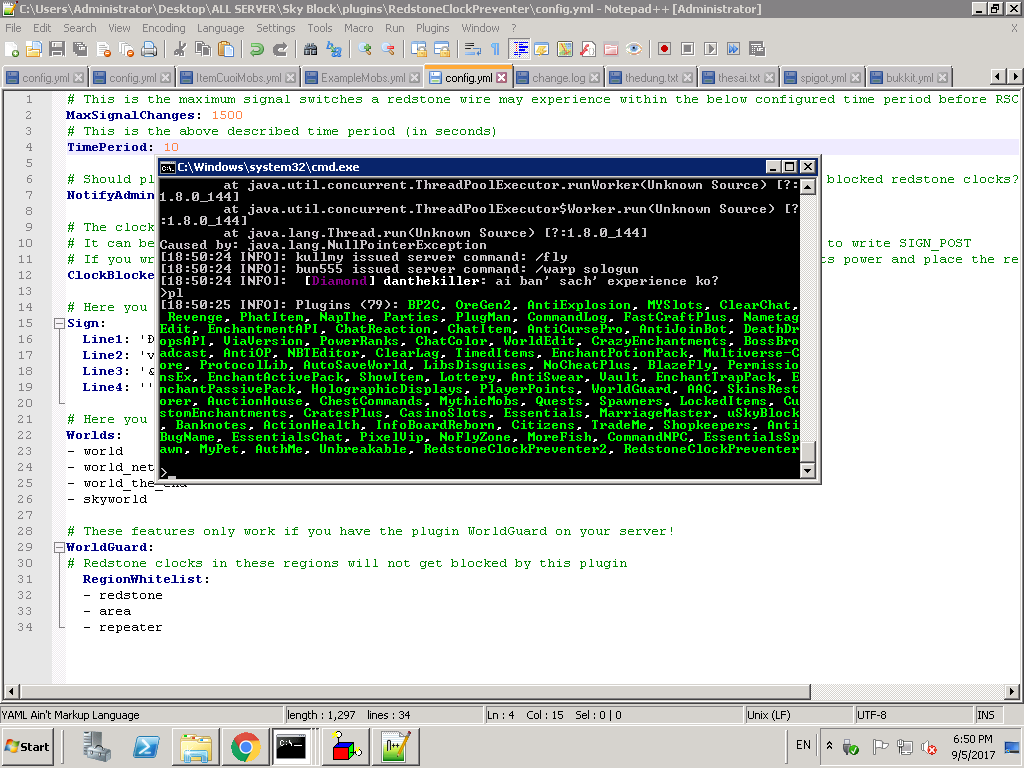Viewport: 1024px width, 768px height.
Task: Close the active config.yml tab
Action: click(502, 78)
